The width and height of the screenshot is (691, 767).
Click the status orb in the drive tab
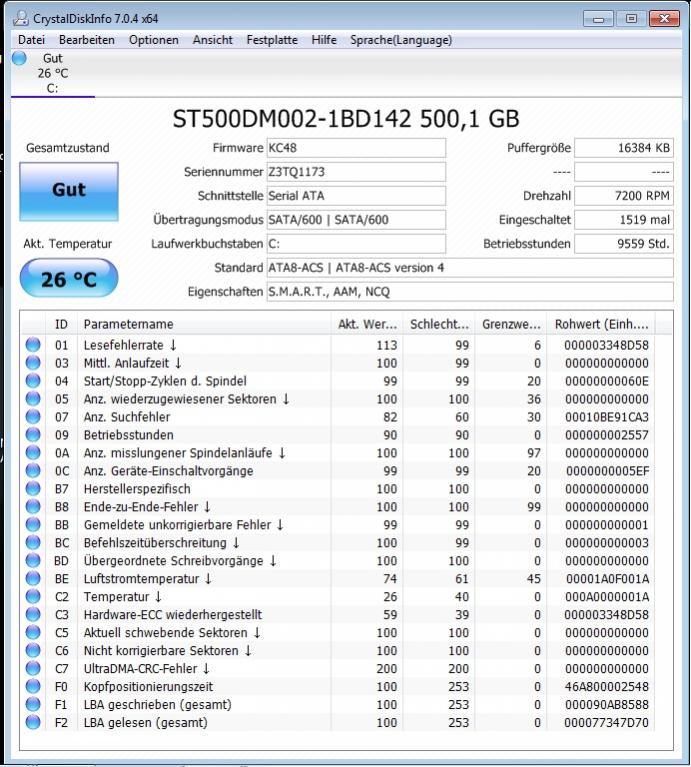tap(19, 58)
